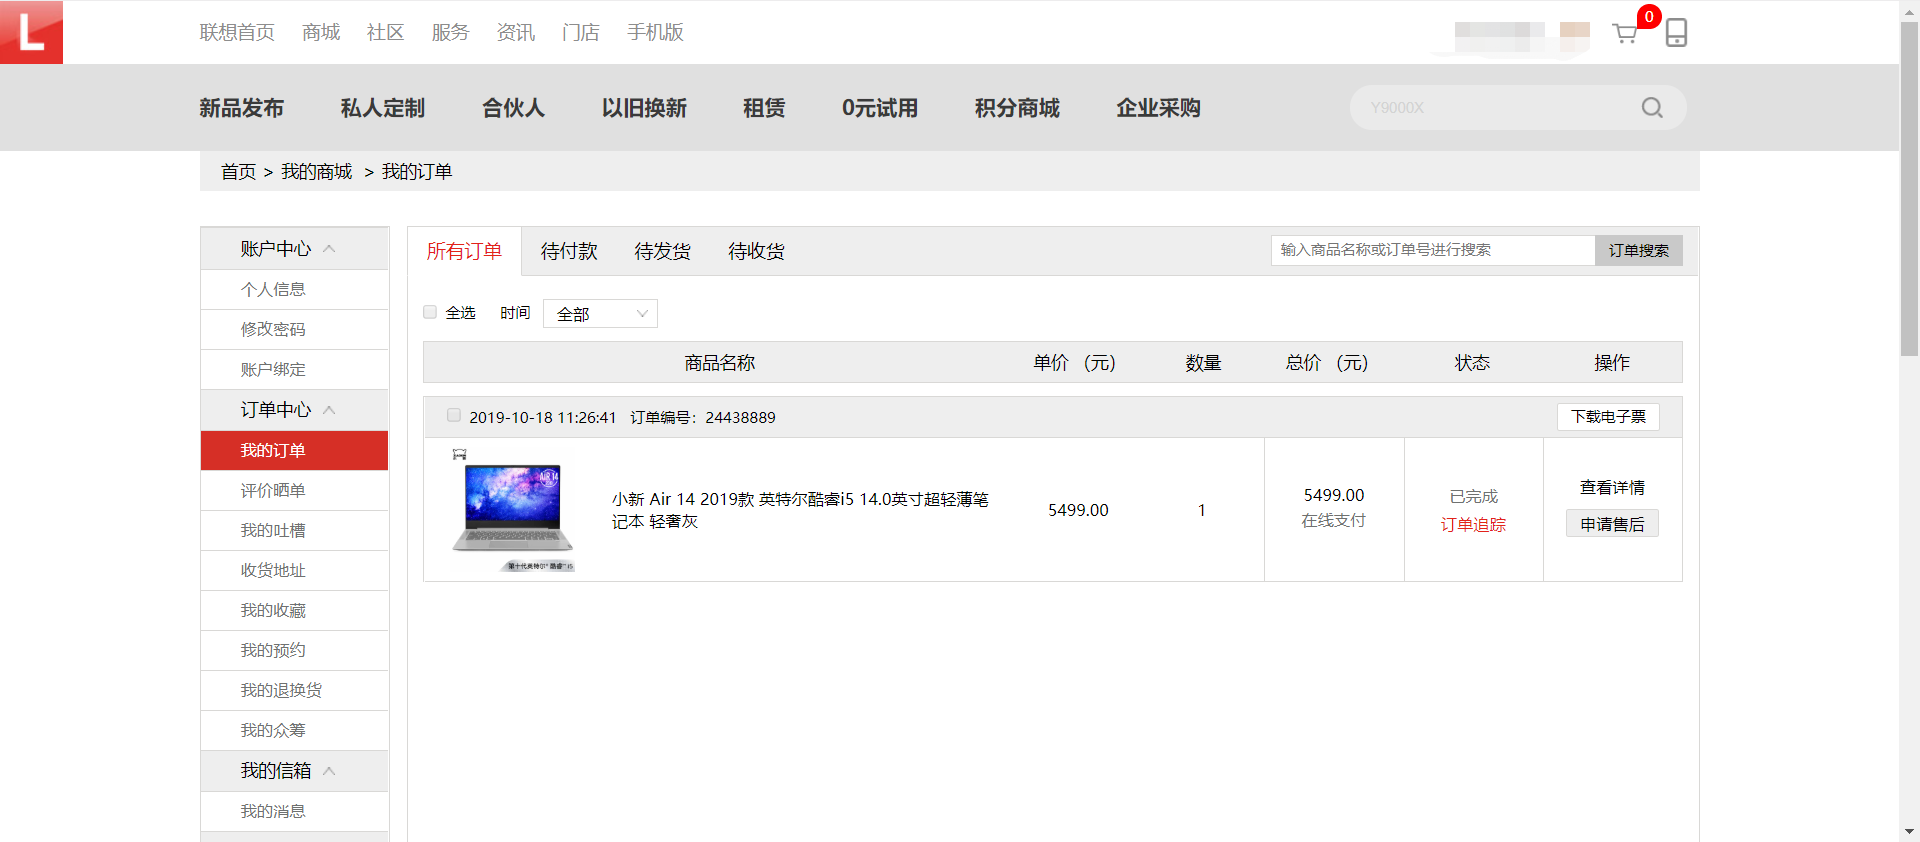
Task: Open 修改密码 in sidebar
Action: pyautogui.click(x=273, y=330)
